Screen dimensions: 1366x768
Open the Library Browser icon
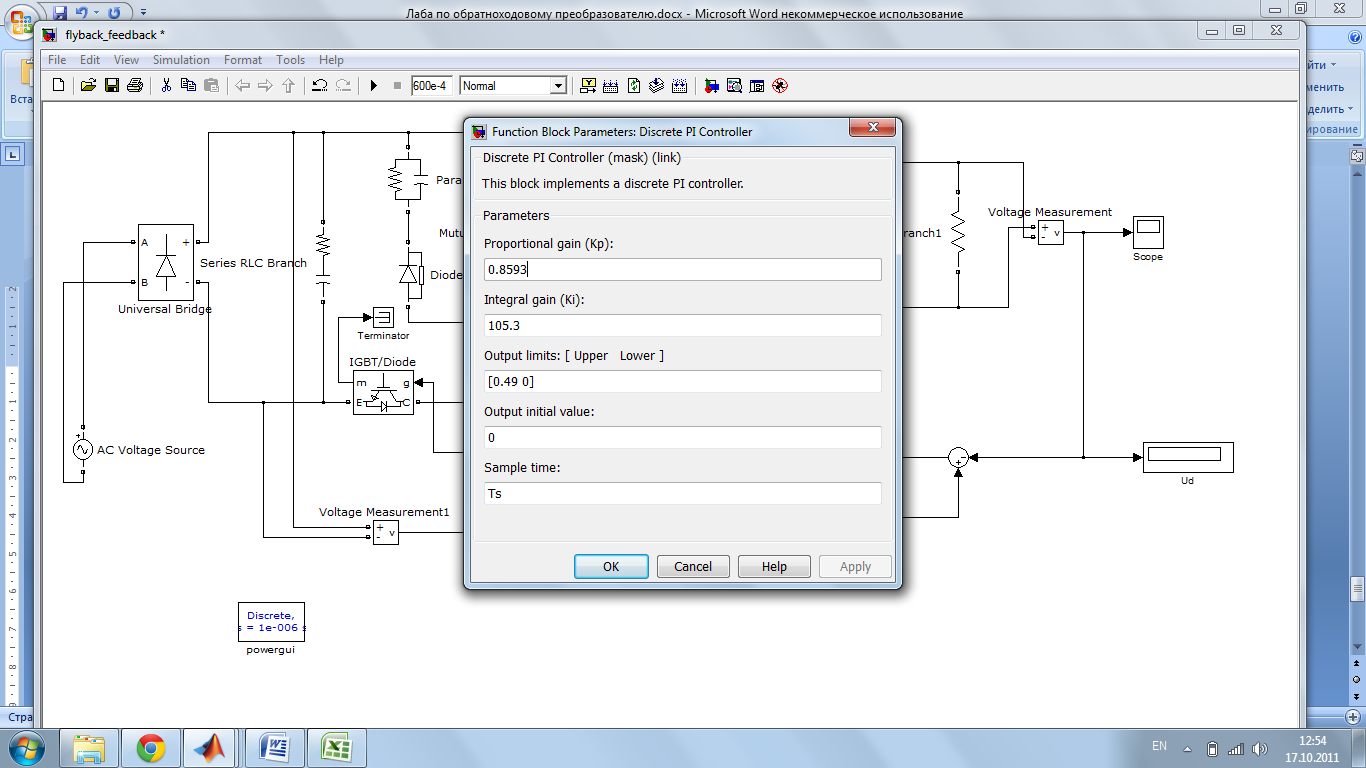tap(711, 86)
